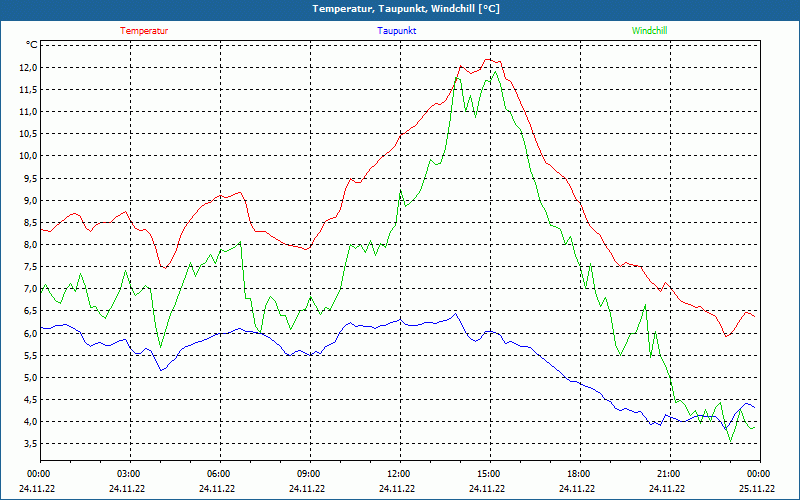
Task: Click the 9,0 y-axis value
Action: pos(31,200)
